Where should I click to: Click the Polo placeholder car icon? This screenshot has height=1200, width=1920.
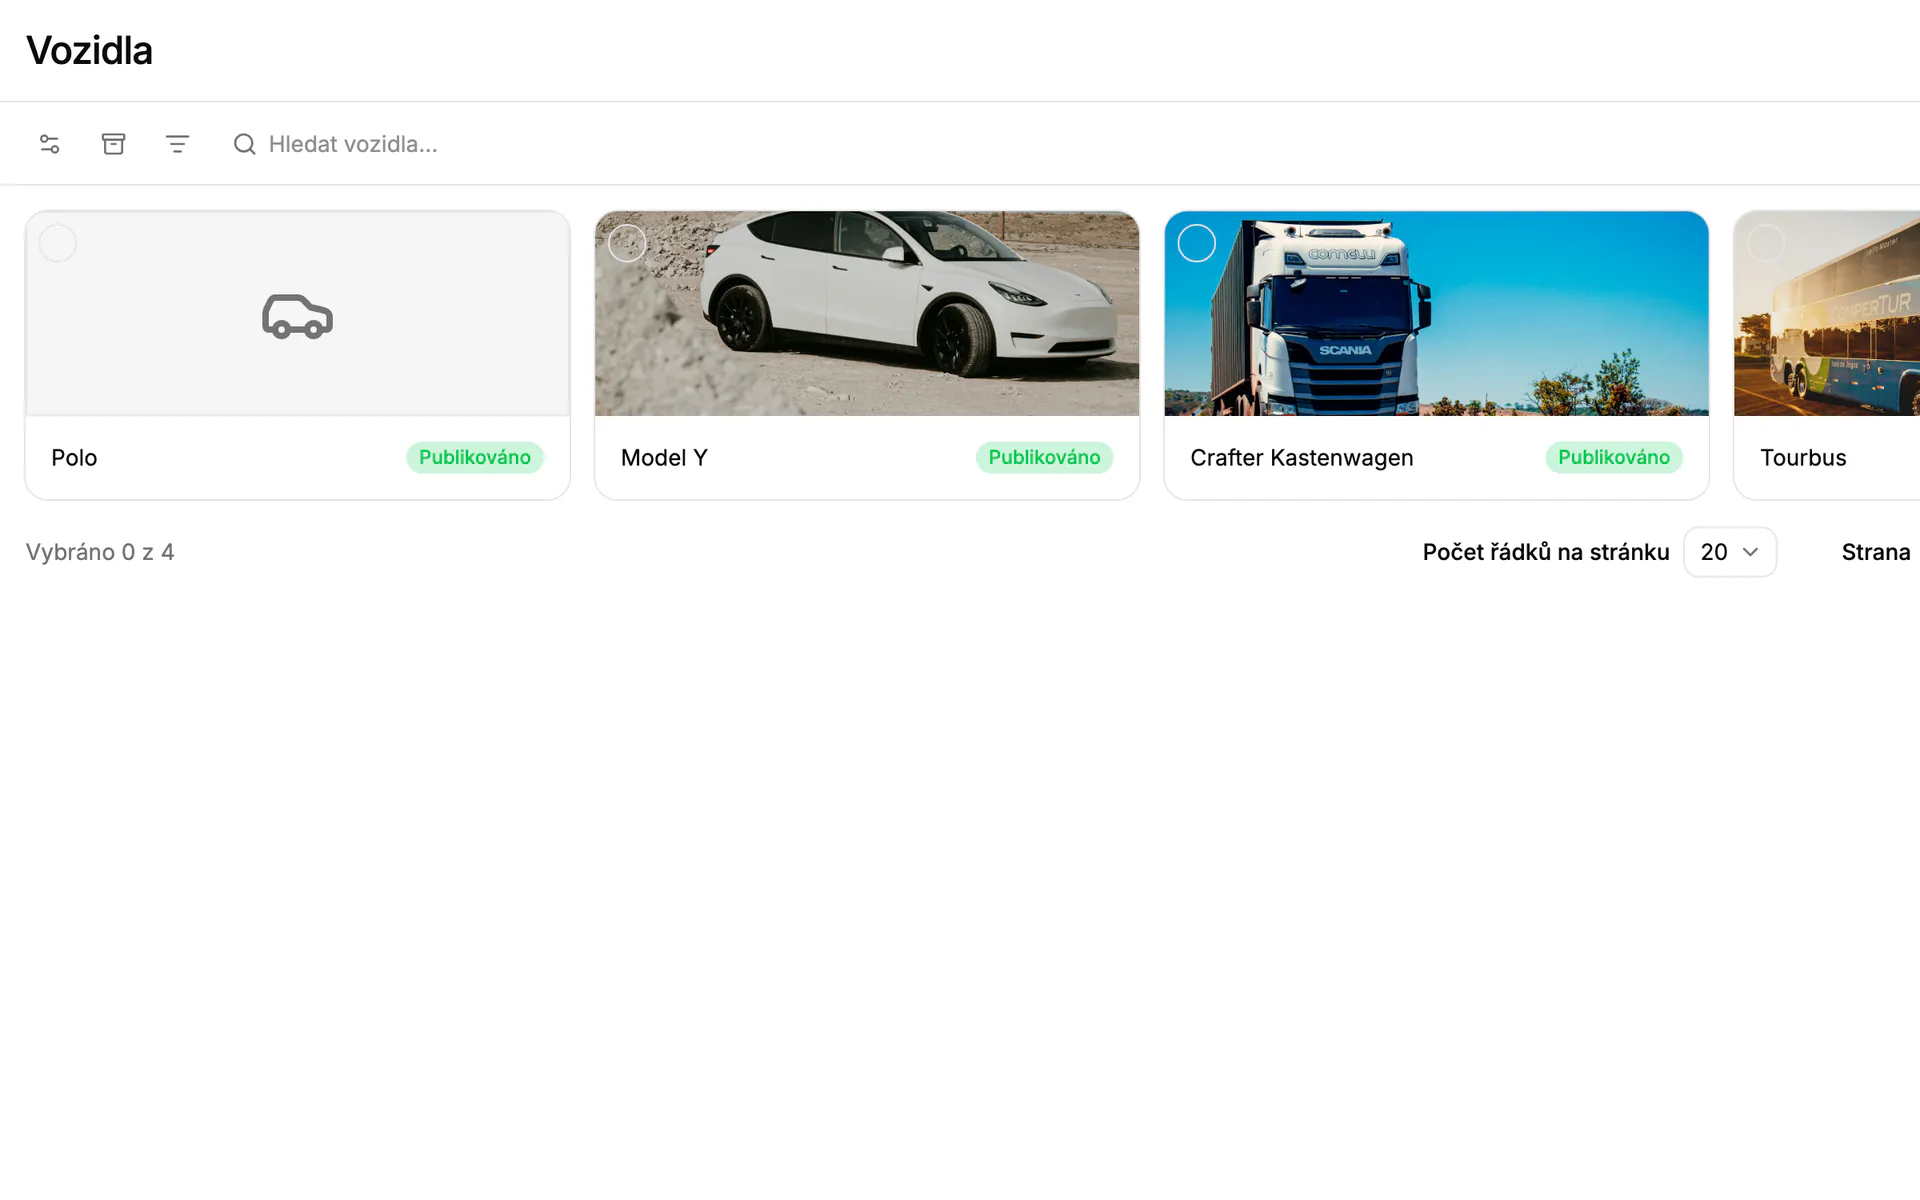tap(298, 316)
